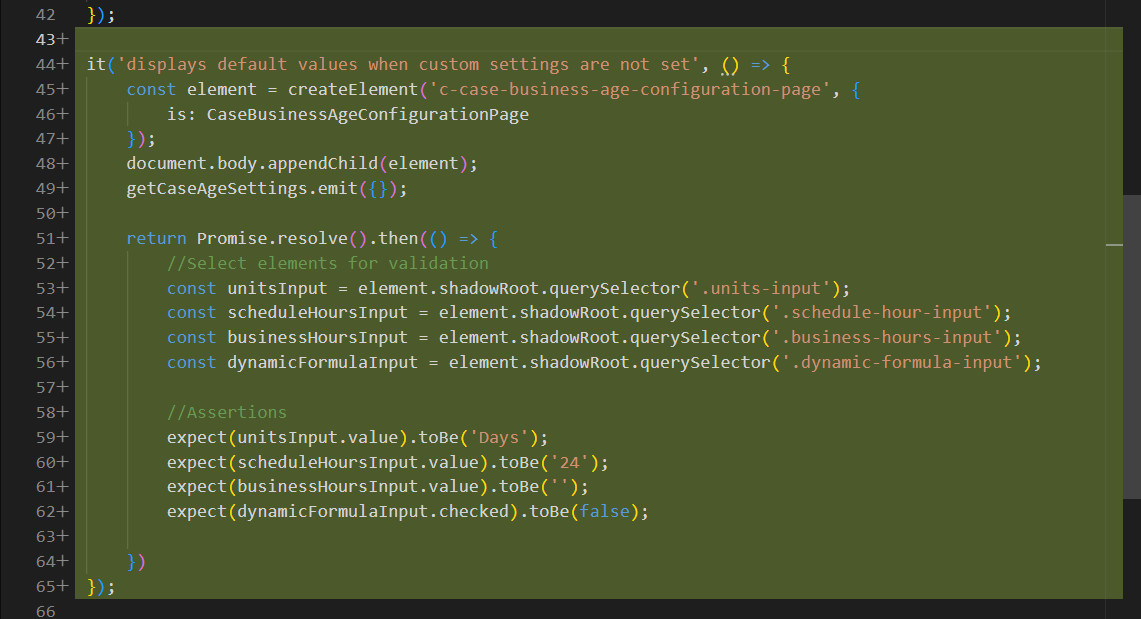Click 'c-case-business-age-configuration-page' string
This screenshot has height=619, width=1141.
click(630, 89)
